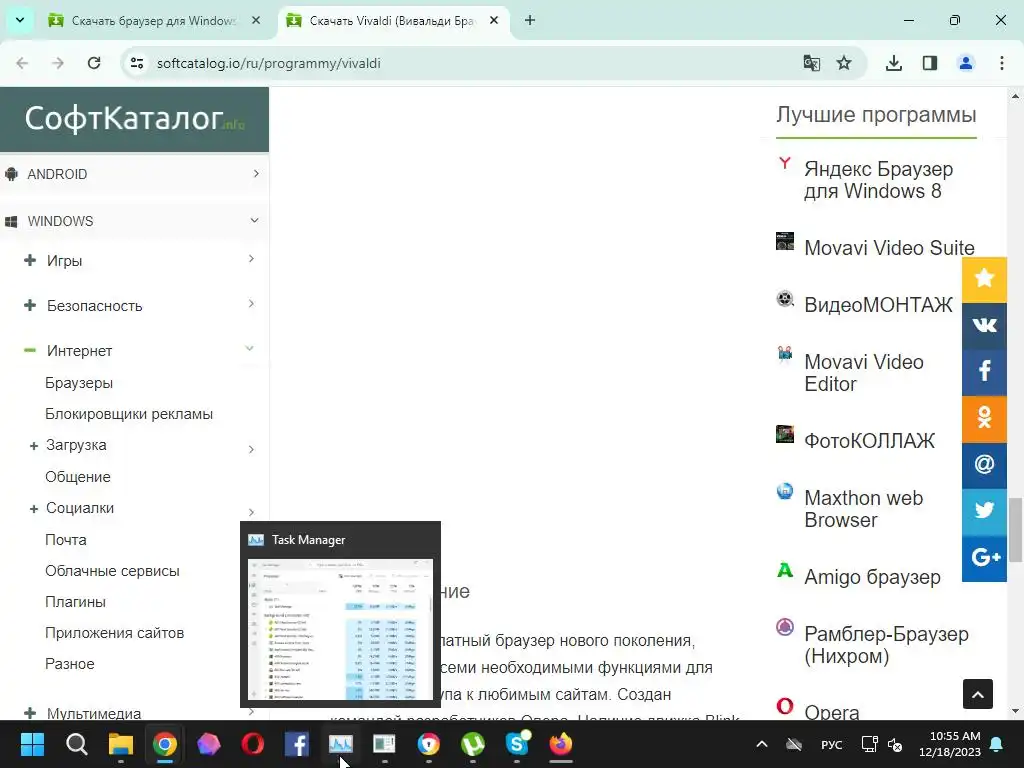This screenshot has width=1024, height=768.
Task: Open the Chrome downloads icon
Action: tap(893, 63)
